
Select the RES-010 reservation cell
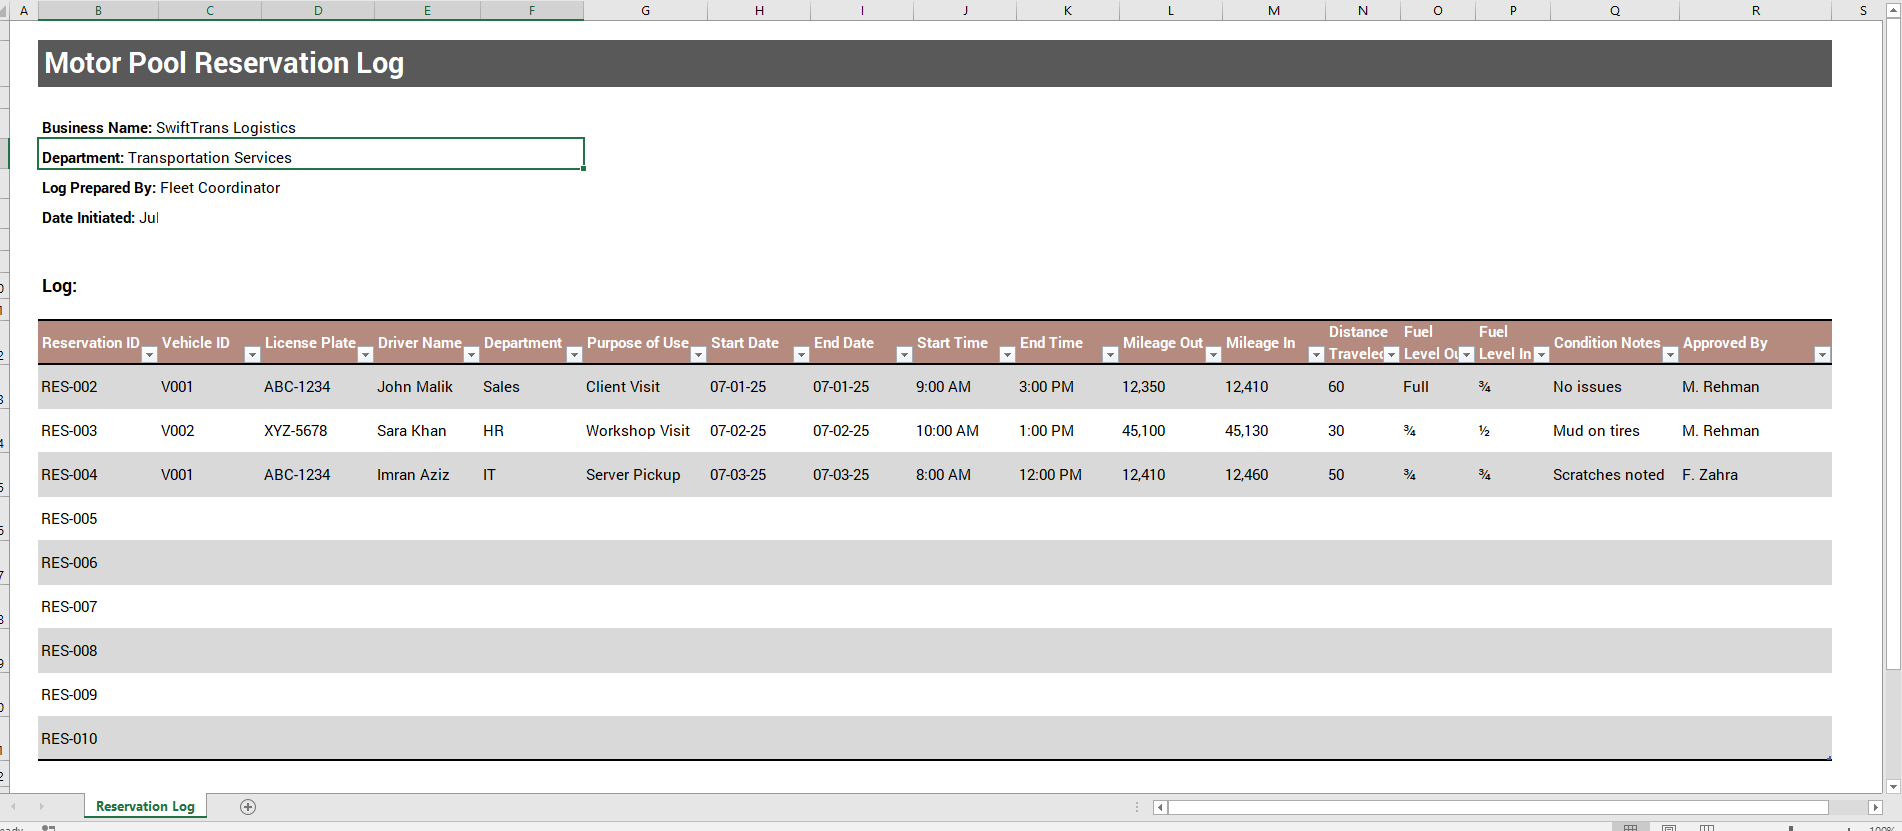coord(98,739)
